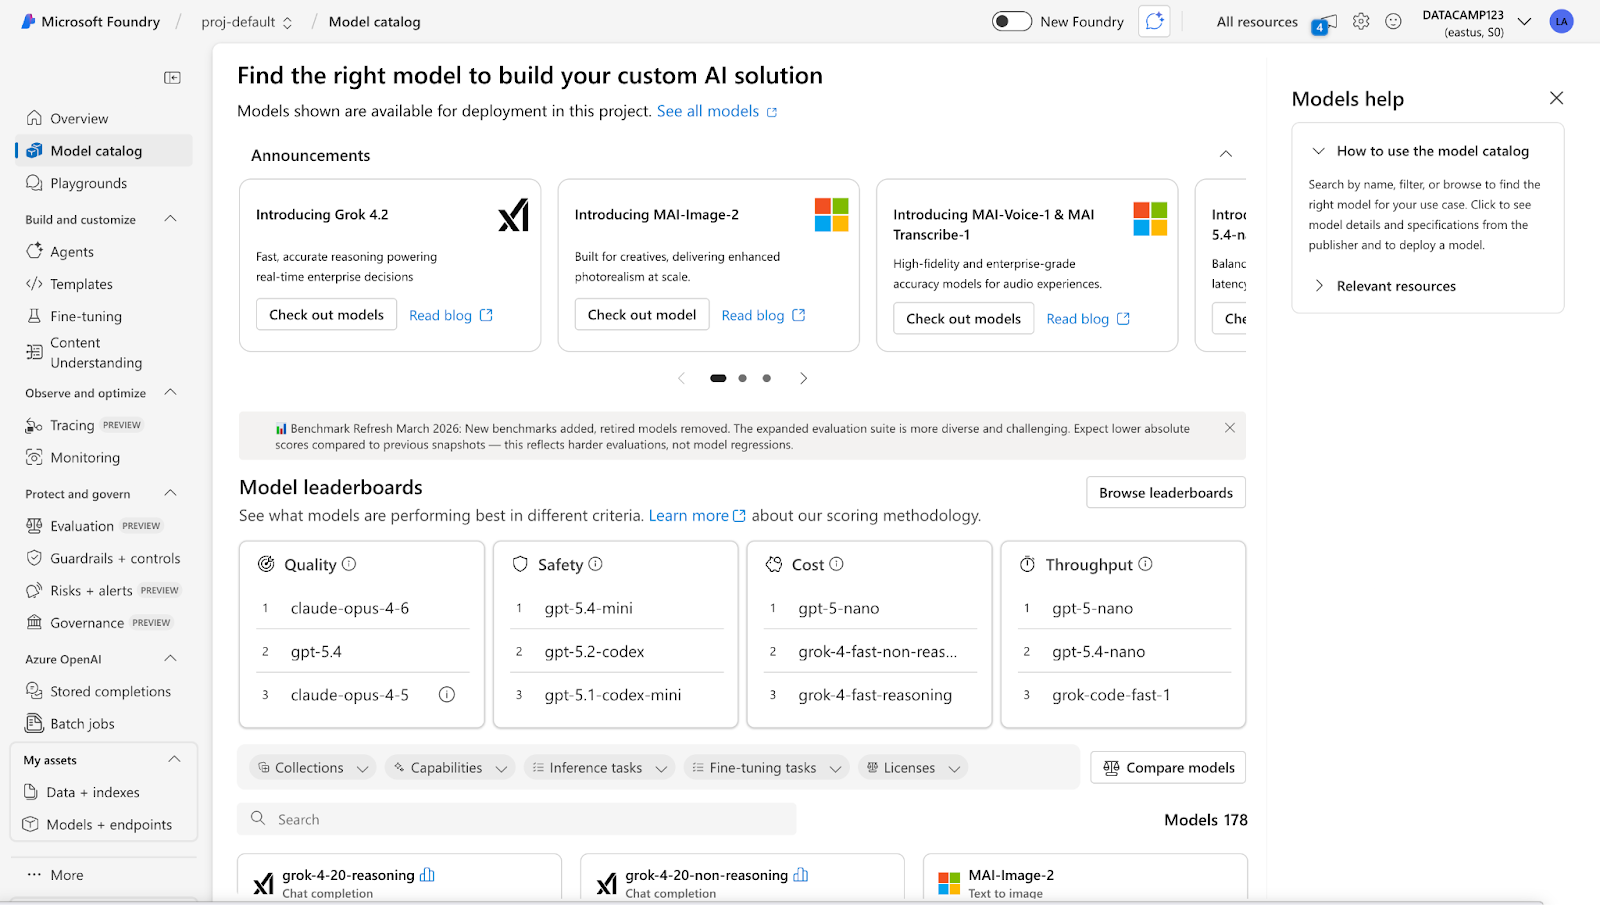Click the feedback smiley face icon

(x=1393, y=21)
